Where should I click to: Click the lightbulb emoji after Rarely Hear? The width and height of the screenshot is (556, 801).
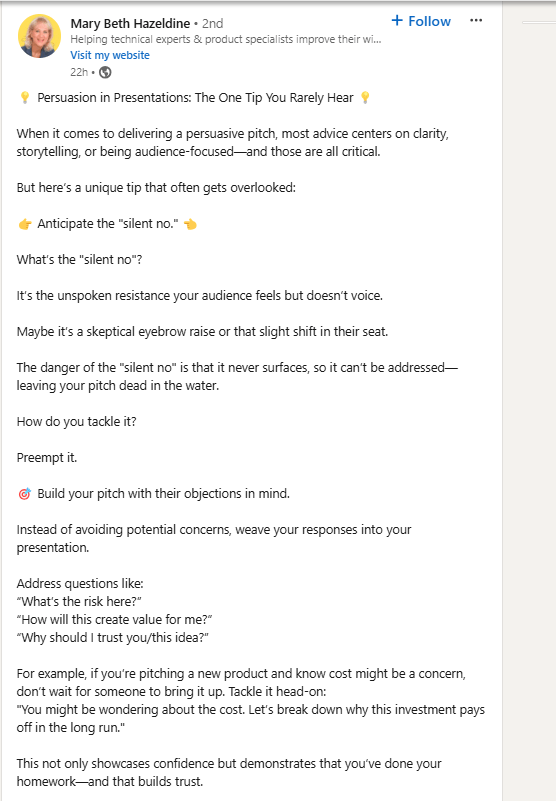[x=365, y=98]
